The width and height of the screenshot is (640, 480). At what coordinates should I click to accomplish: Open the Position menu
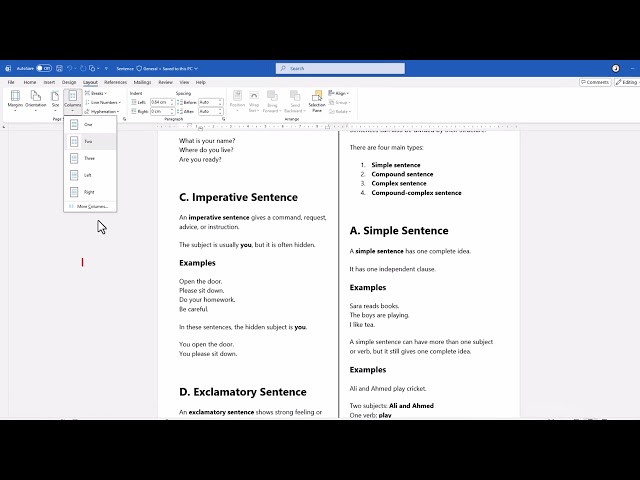237,101
